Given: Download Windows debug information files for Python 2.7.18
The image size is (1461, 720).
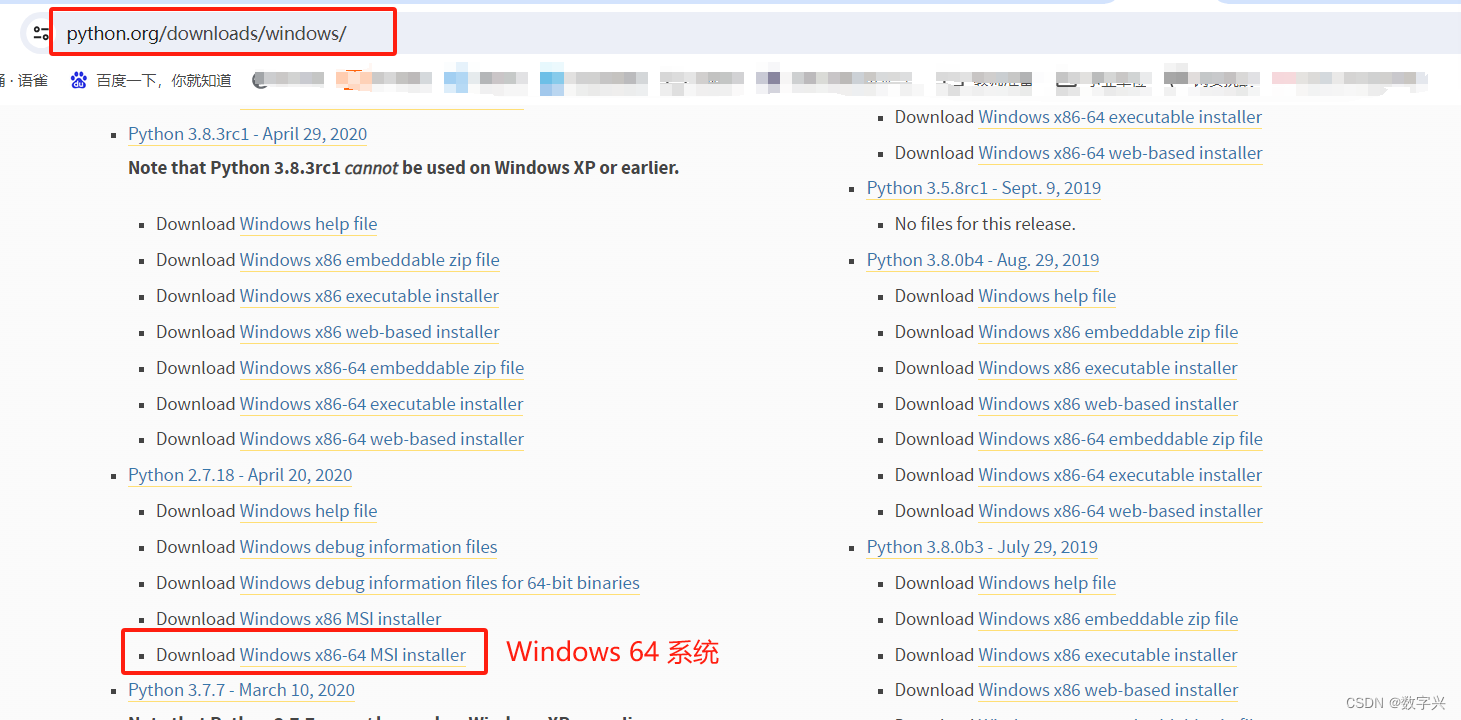Looking at the screenshot, I should (x=369, y=547).
